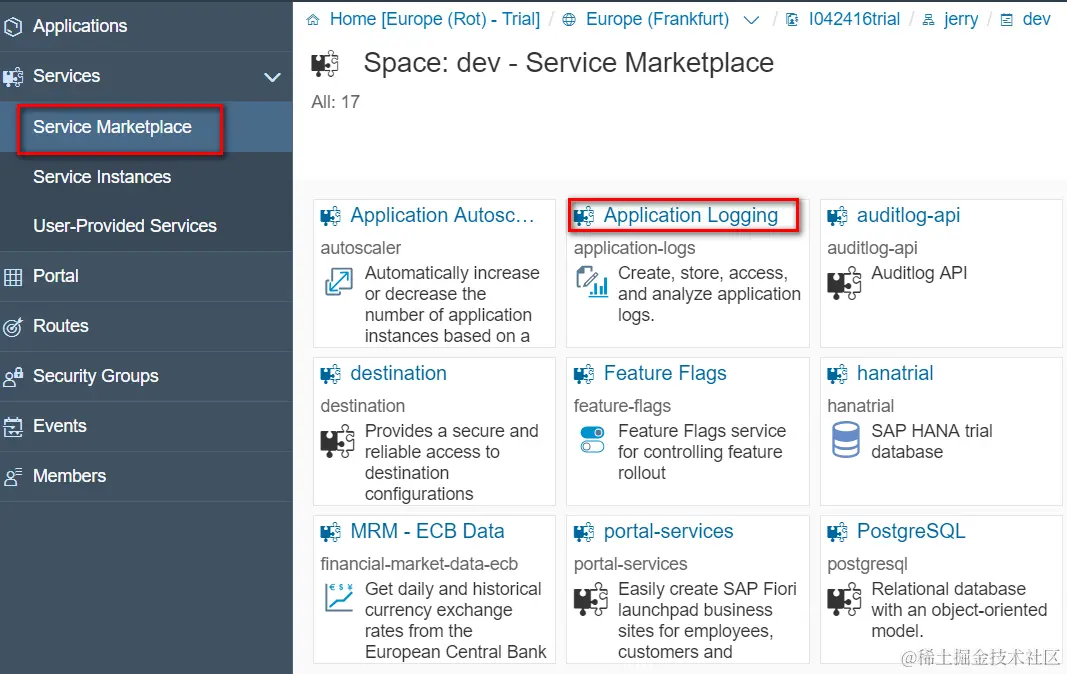The width and height of the screenshot is (1067, 674).
Task: Click 'Space: dev - Service Marketplace' heading
Action: 569,63
